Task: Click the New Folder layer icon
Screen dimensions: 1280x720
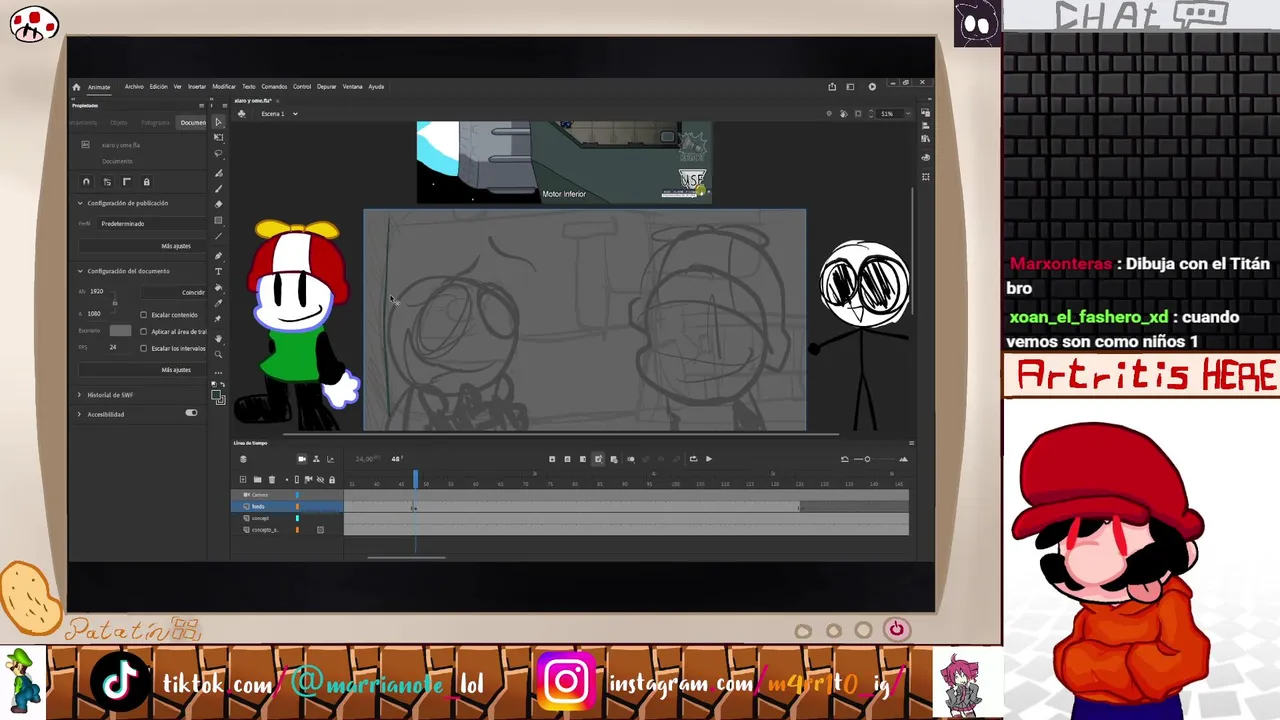Action: coord(257,480)
